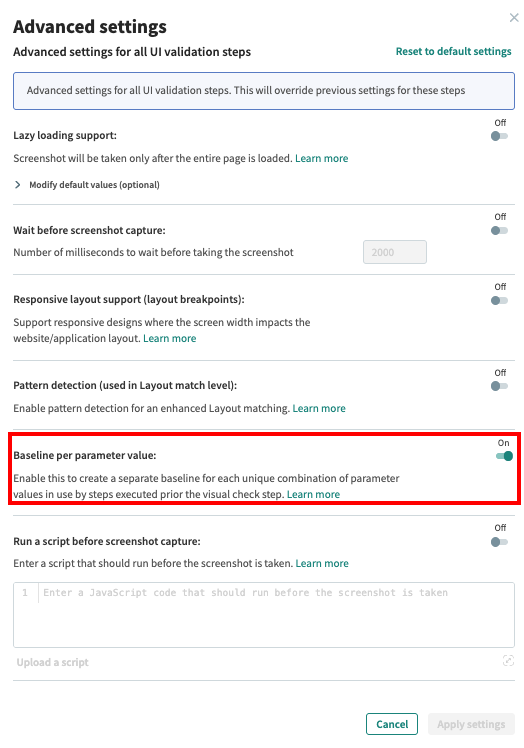Open Learn more link for Lazy loading
524x748 pixels.
click(x=322, y=158)
